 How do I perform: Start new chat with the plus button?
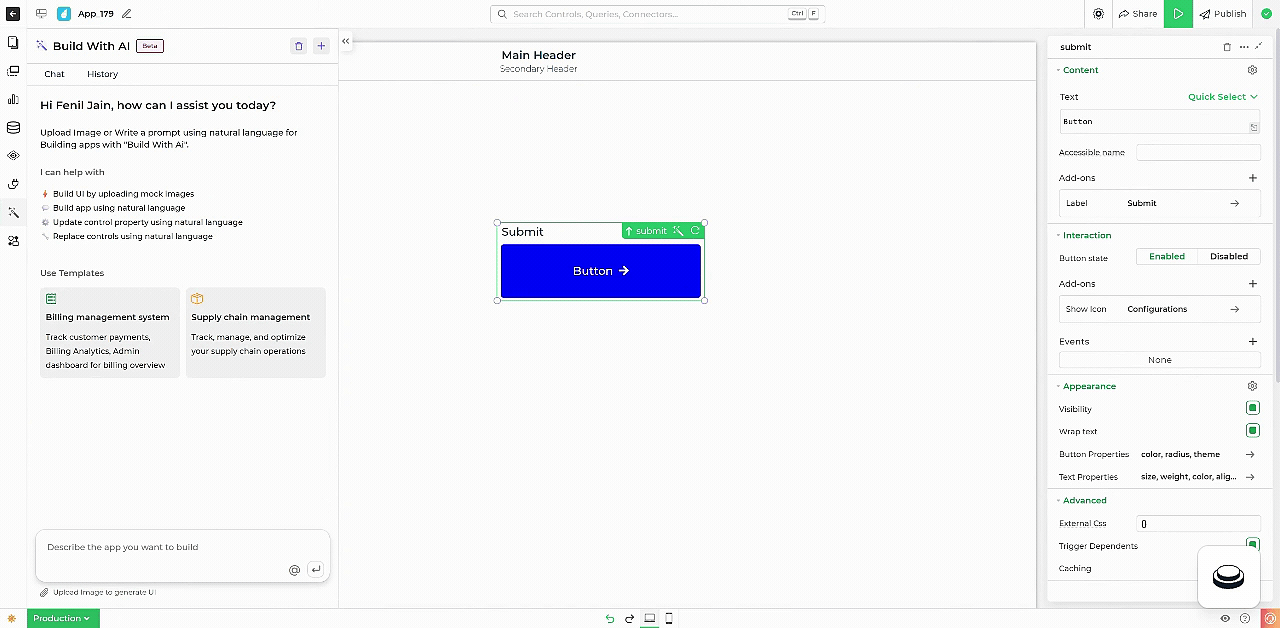coord(321,46)
